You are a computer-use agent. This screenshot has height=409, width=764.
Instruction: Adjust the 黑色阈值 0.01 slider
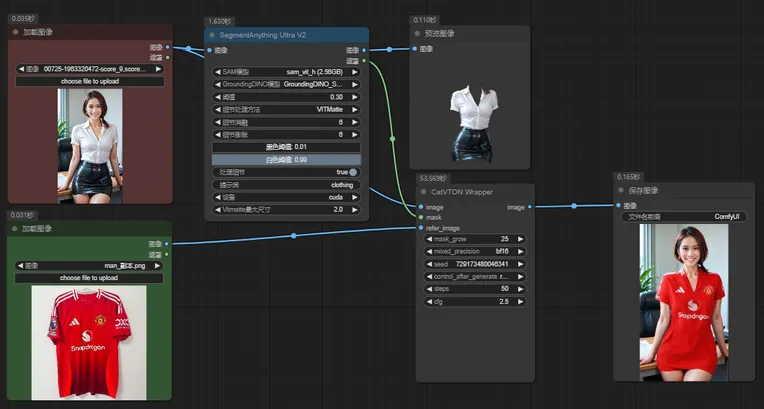point(286,147)
